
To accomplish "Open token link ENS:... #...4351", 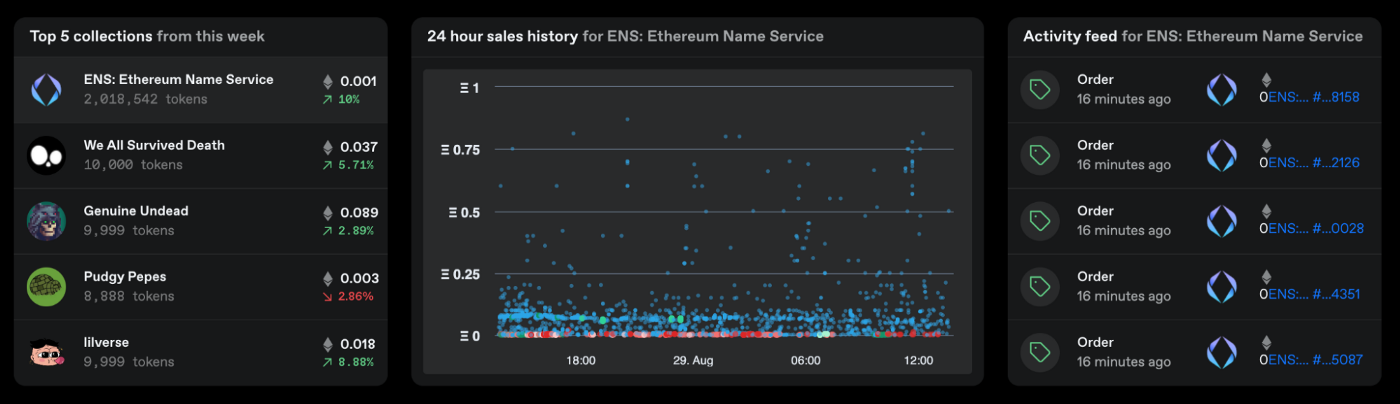I will click(x=1314, y=294).
